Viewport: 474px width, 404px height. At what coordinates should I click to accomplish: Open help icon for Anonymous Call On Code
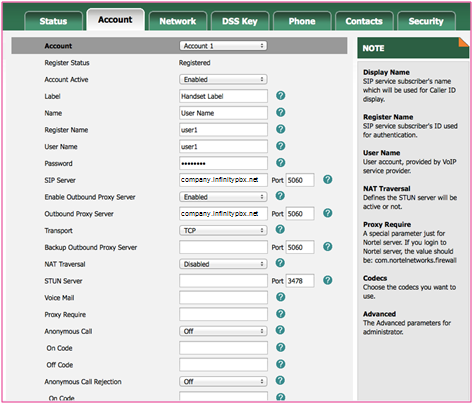(x=281, y=347)
